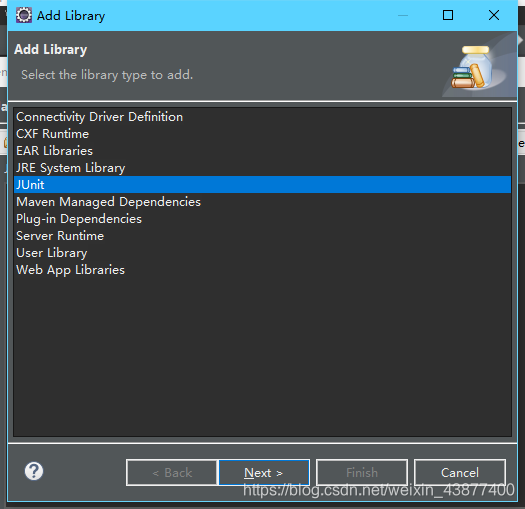525x509 pixels.
Task: Close the Add Library window
Action: tap(494, 15)
